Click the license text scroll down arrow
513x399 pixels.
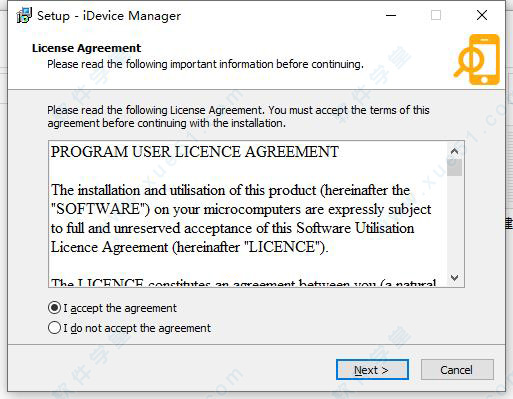pyautogui.click(x=454, y=277)
